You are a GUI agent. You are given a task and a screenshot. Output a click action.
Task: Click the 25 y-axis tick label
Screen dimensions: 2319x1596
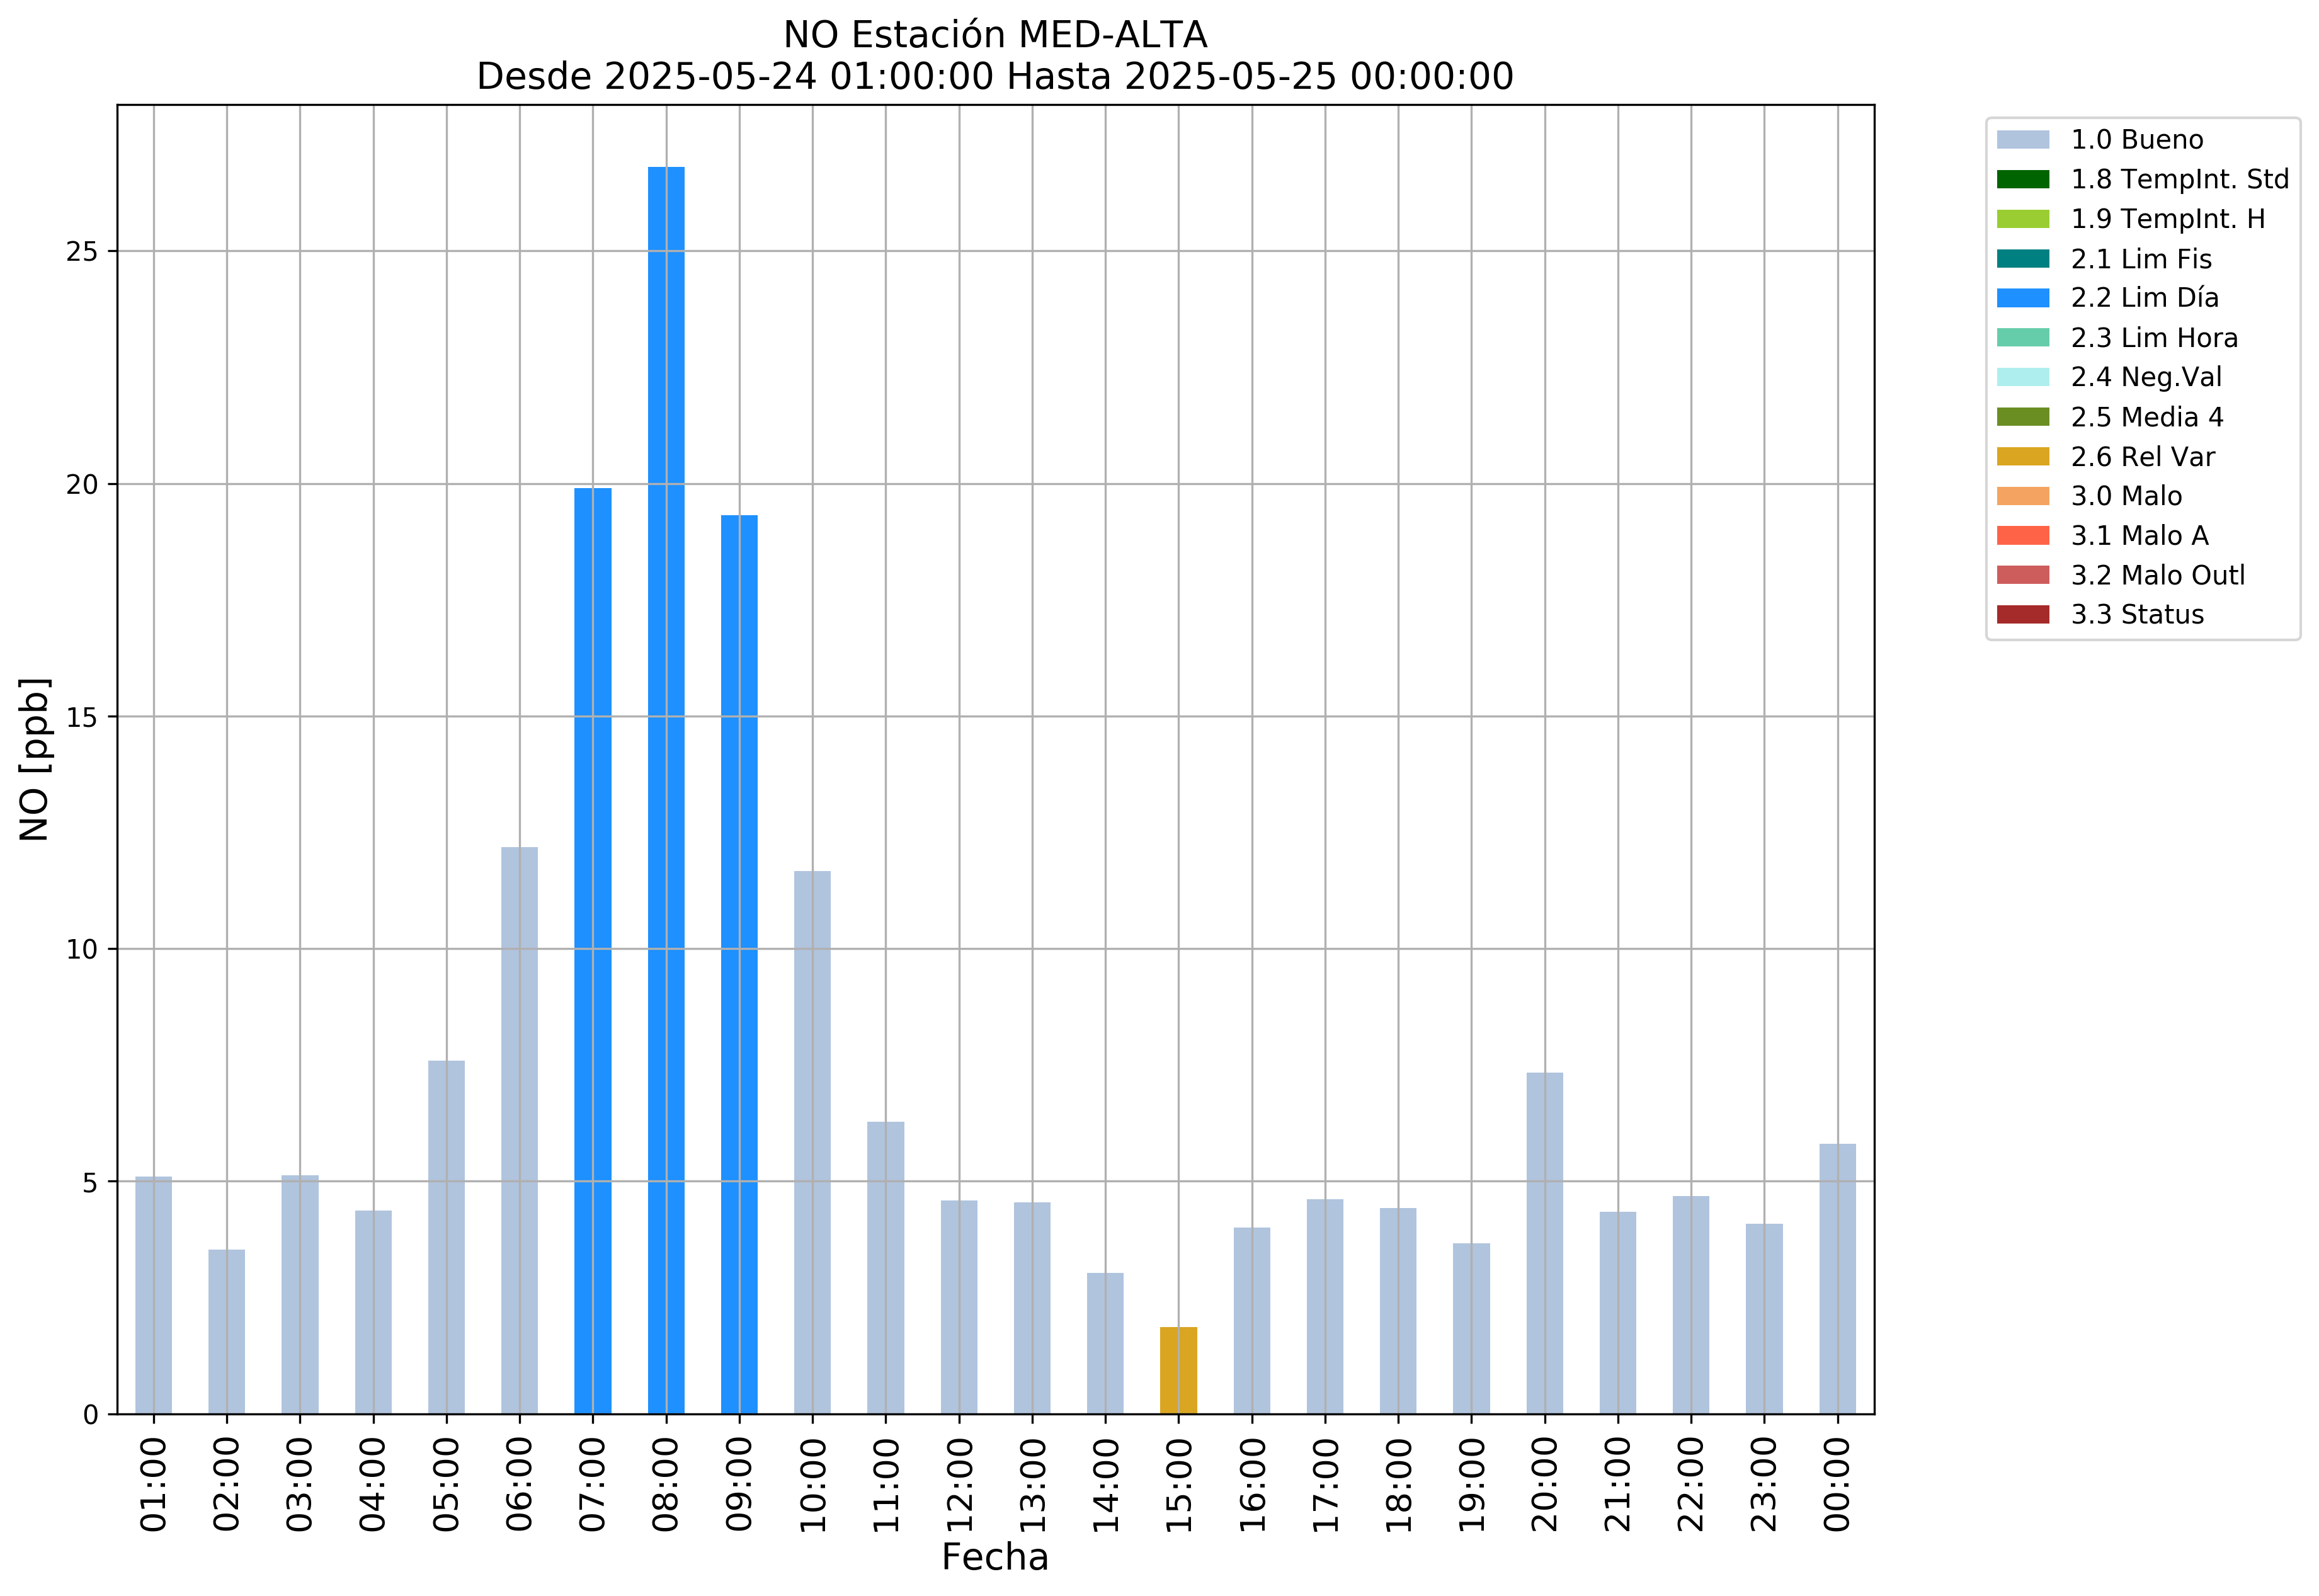(x=82, y=252)
